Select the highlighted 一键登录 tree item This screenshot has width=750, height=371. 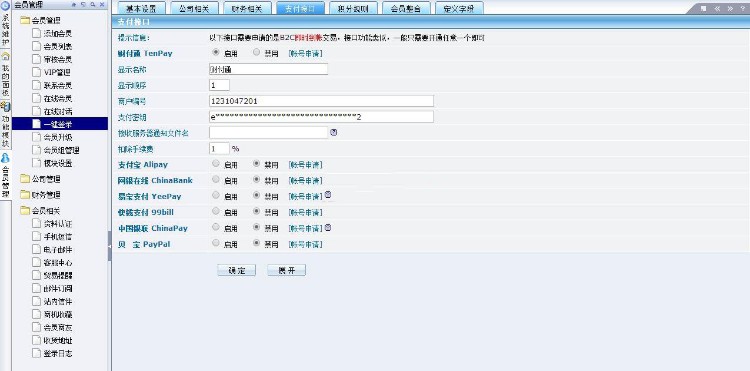[60, 124]
